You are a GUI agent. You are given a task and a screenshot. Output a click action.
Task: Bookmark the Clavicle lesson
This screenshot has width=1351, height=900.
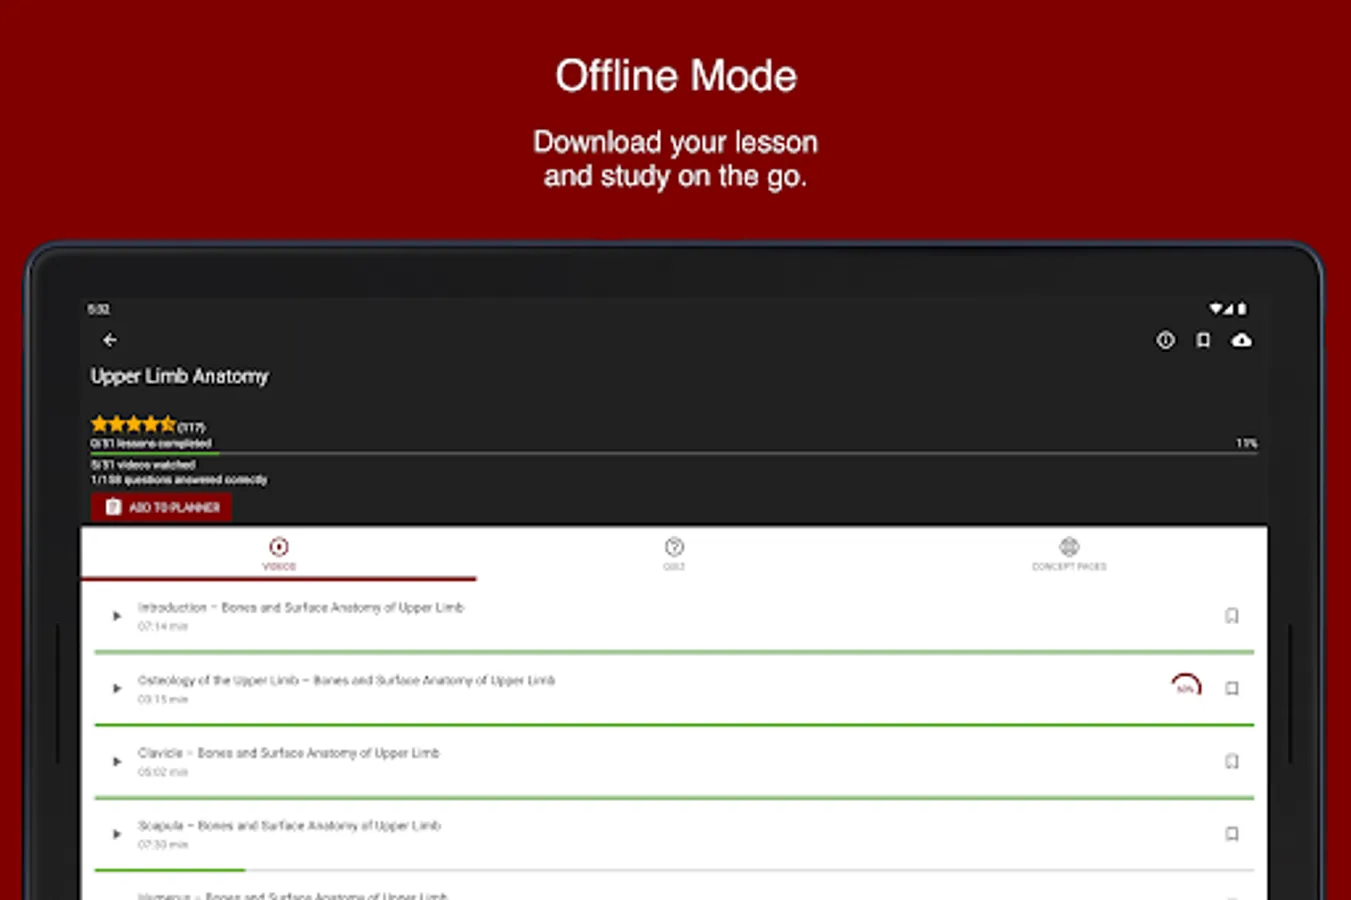pos(1232,762)
